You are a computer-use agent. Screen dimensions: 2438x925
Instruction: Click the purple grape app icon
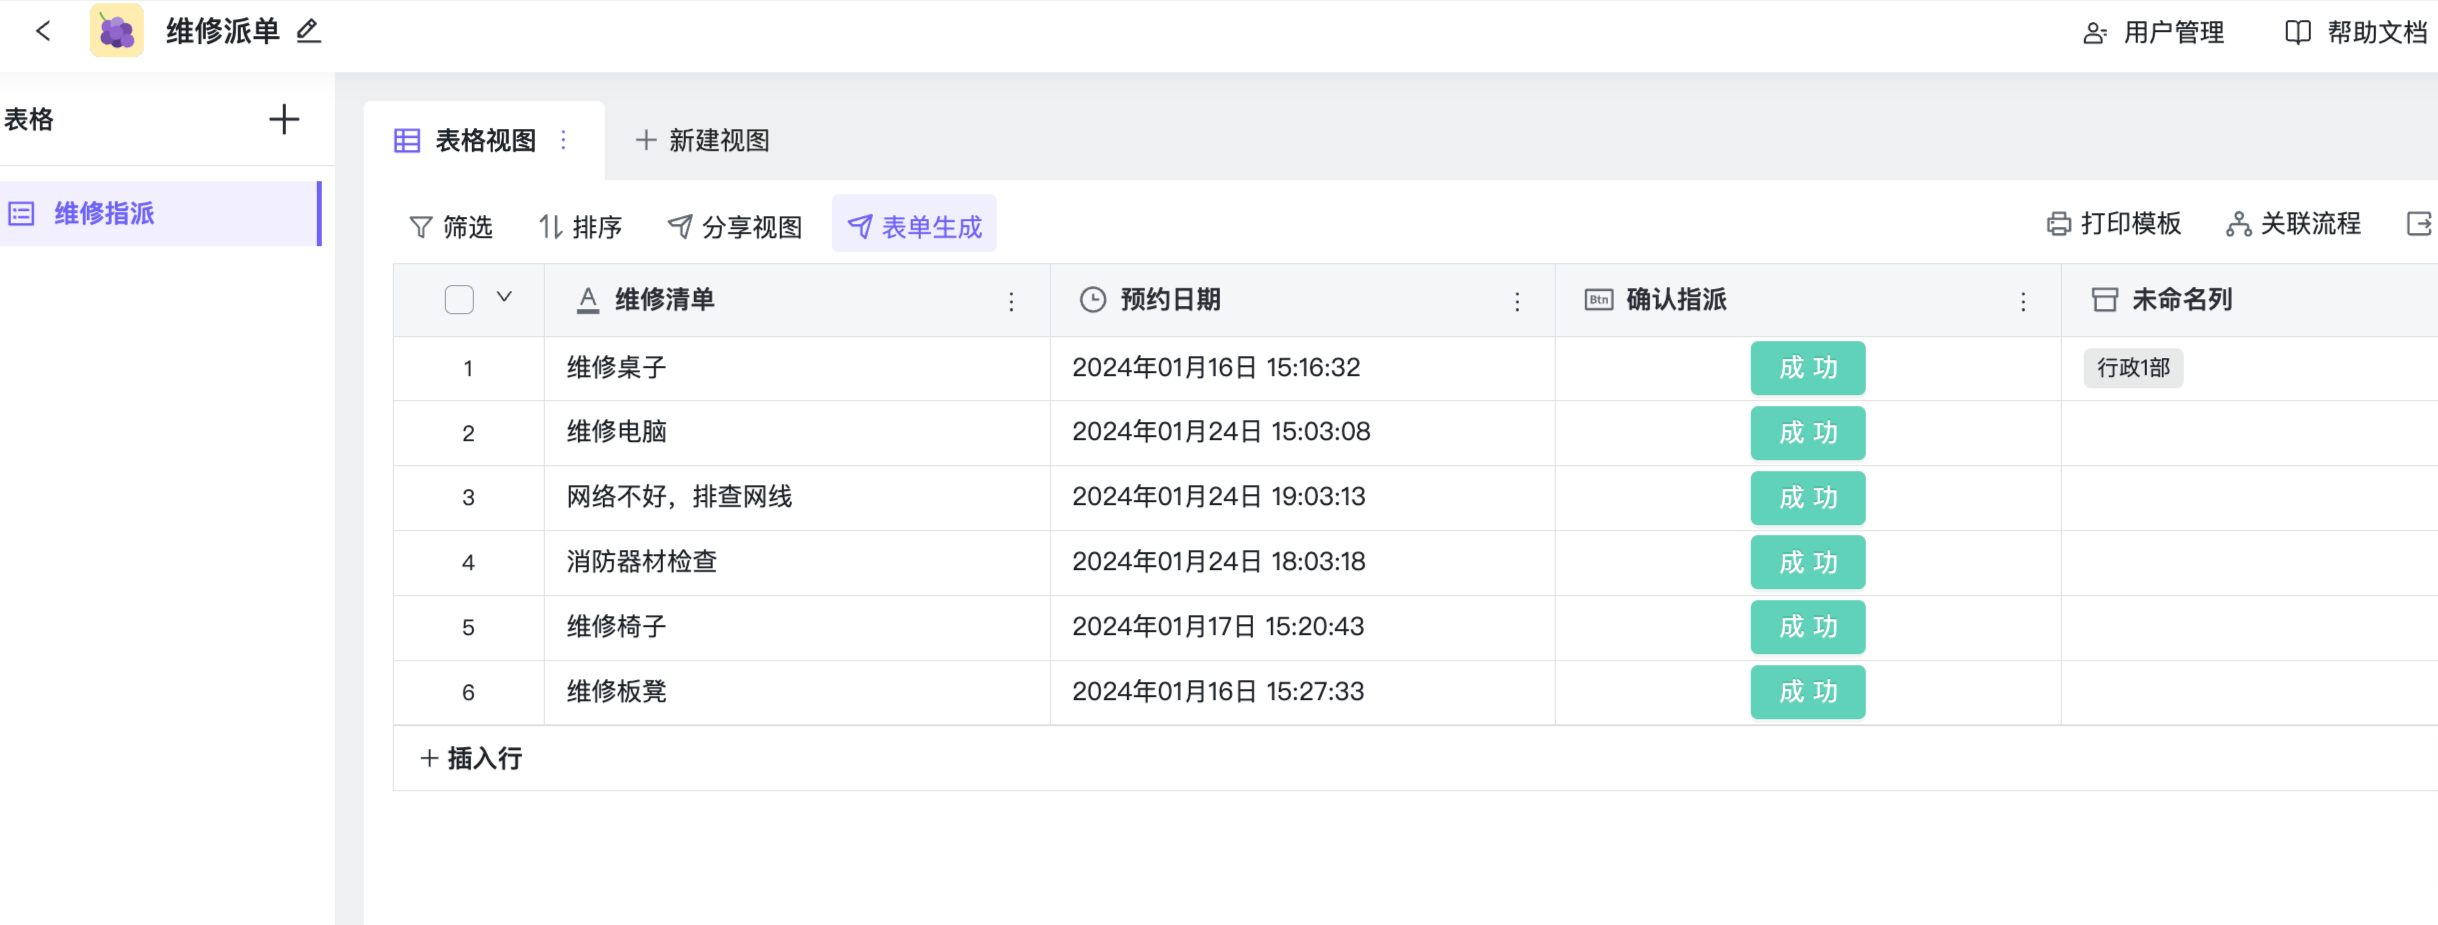[x=117, y=31]
